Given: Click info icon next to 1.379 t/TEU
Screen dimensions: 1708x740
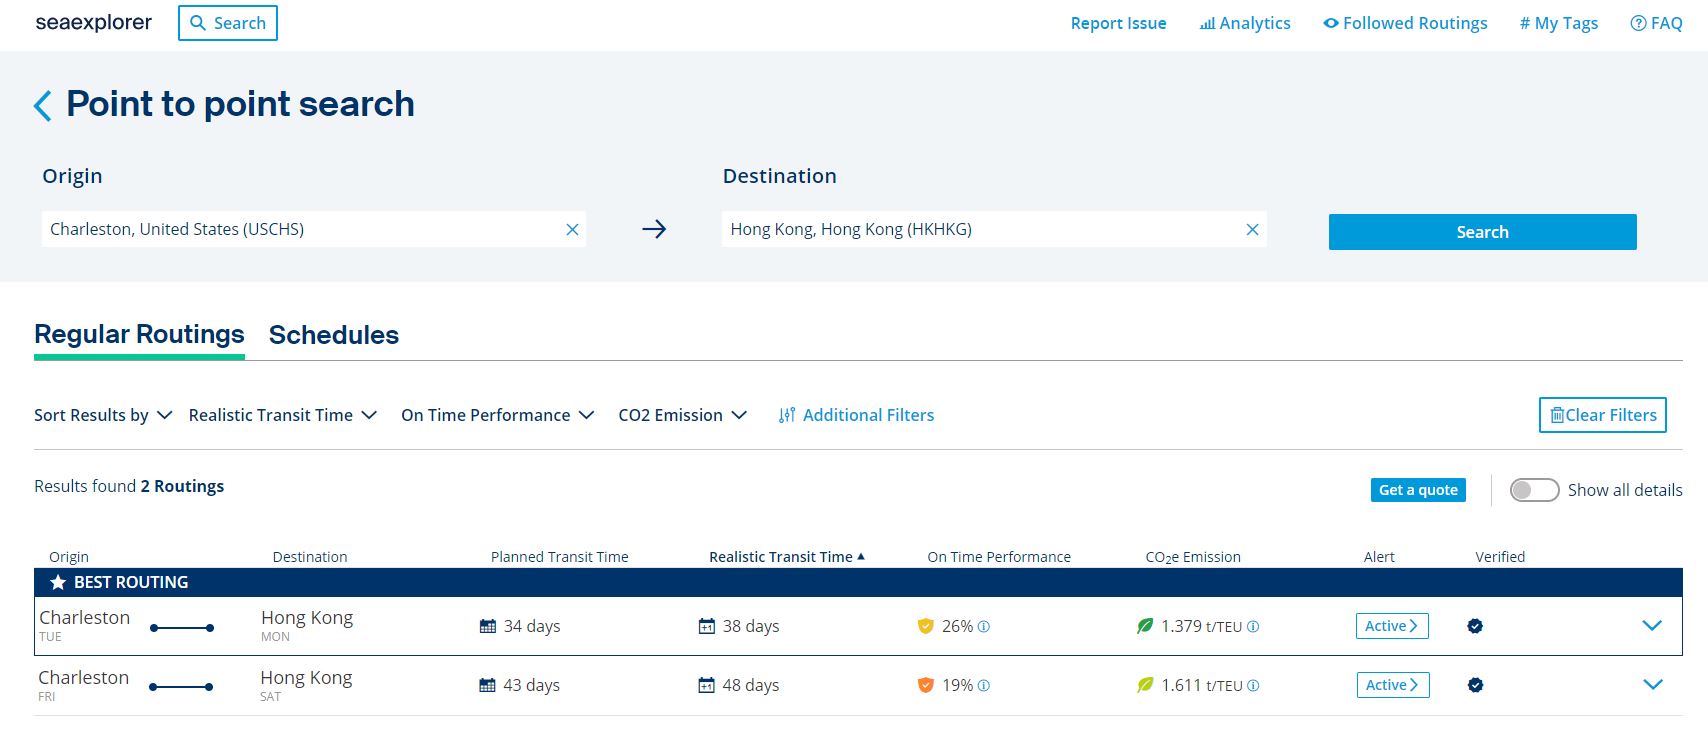Looking at the screenshot, I should [1253, 627].
